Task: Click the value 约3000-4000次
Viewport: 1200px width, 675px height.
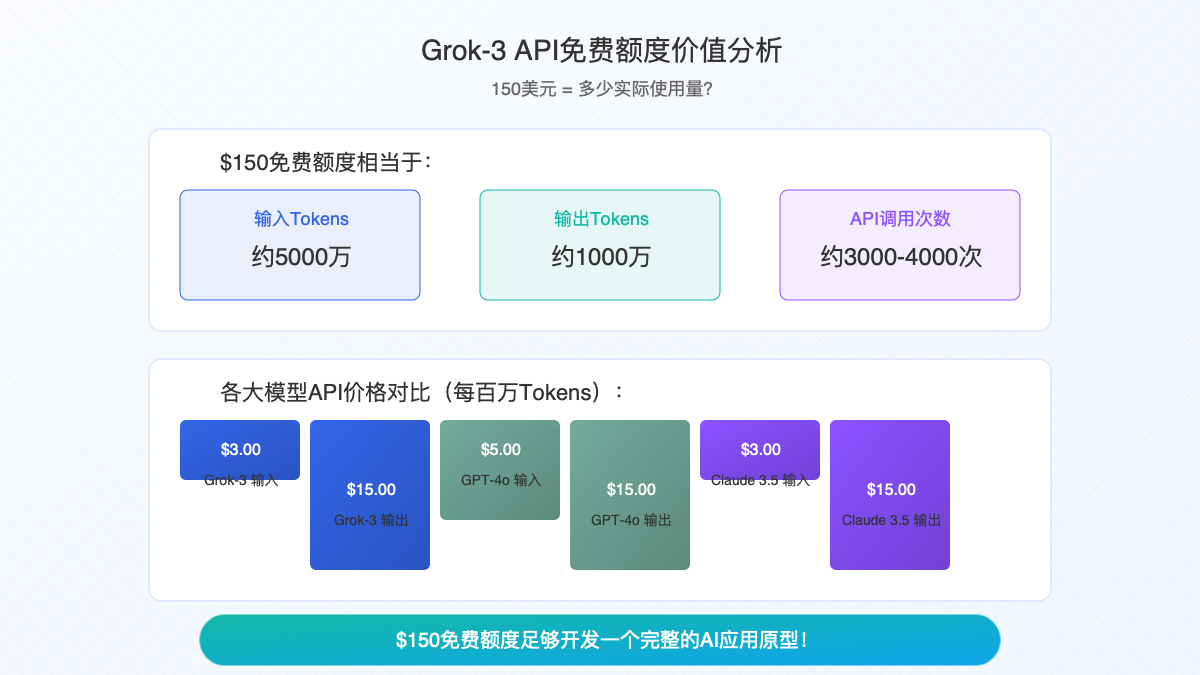Action: click(901, 257)
